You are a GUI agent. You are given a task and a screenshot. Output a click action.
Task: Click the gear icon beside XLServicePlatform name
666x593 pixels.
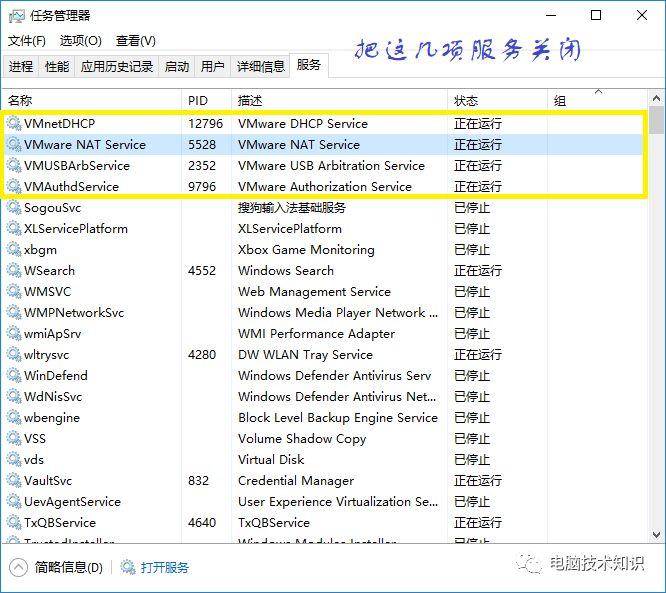click(x=14, y=229)
